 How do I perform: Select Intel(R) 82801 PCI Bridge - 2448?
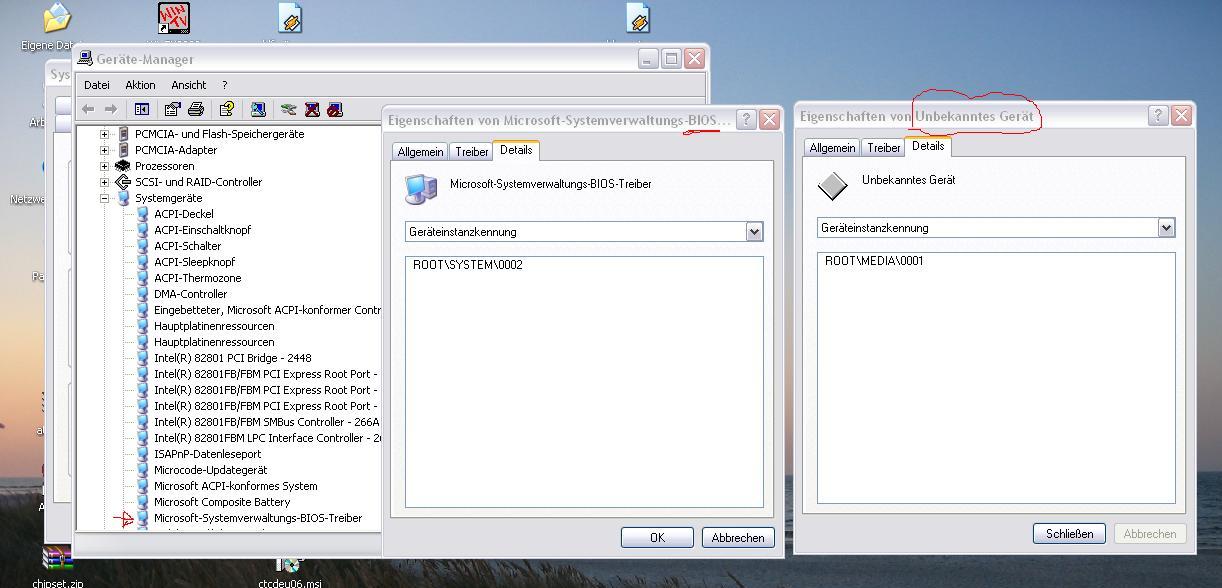(232, 358)
